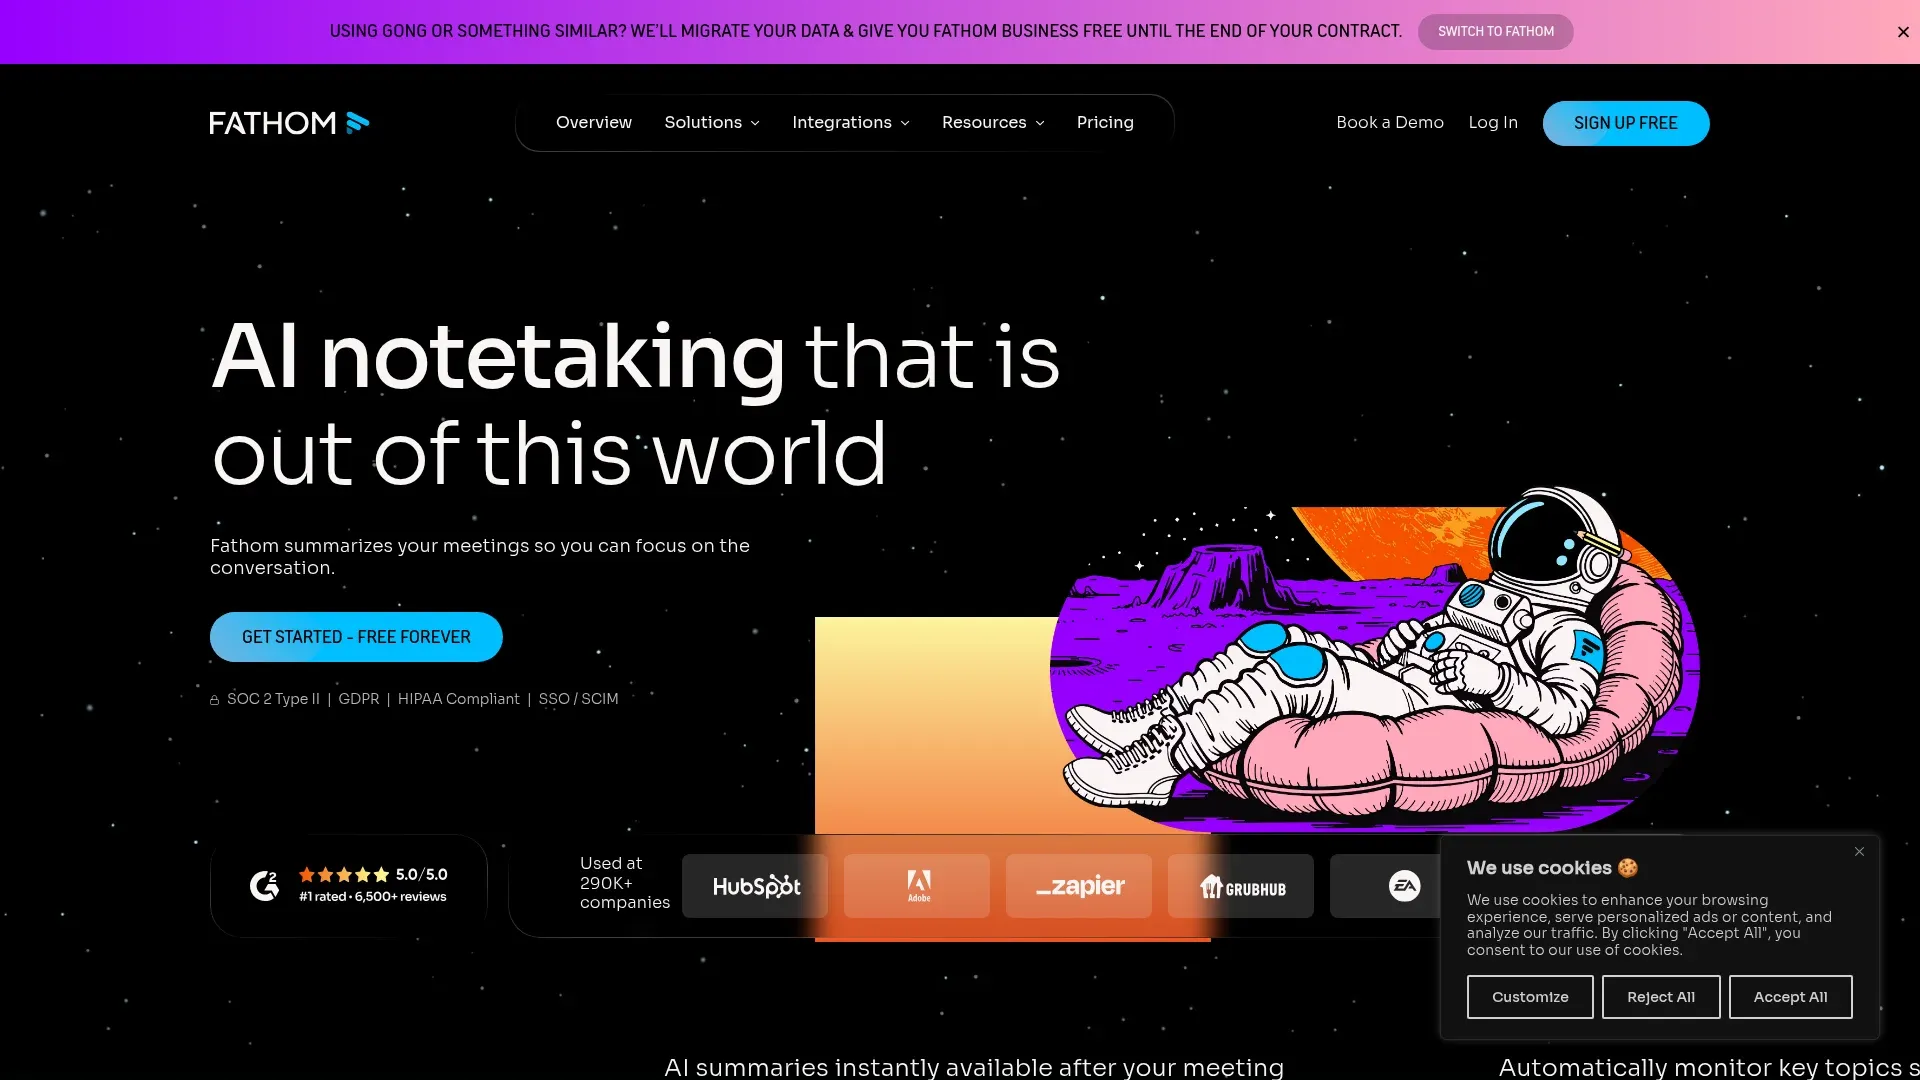Screen dimensions: 1920x1080
Task: Switch to the Overview nav item
Action: point(594,122)
